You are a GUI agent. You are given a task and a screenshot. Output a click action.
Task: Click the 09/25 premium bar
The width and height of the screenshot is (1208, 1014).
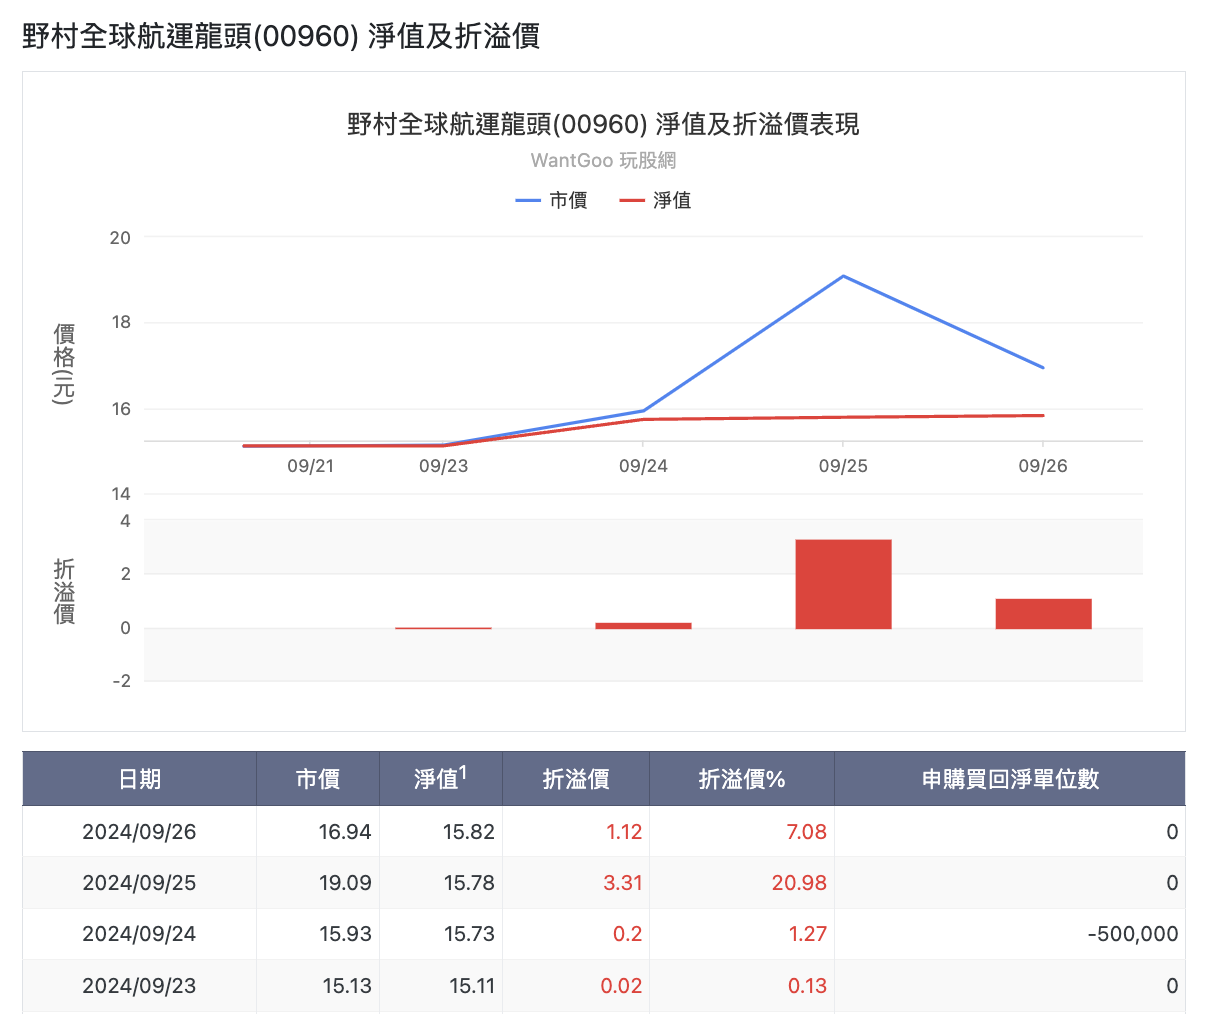click(843, 584)
